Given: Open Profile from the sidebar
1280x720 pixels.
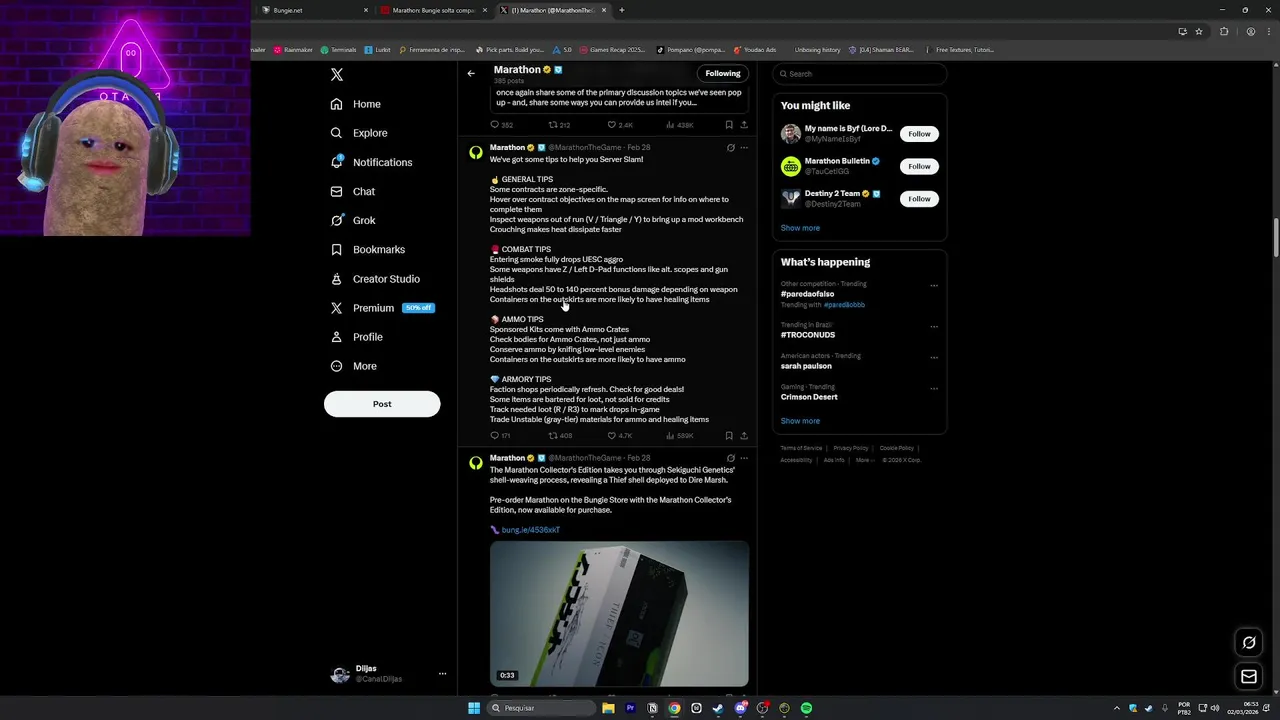Looking at the screenshot, I should [356, 337].
